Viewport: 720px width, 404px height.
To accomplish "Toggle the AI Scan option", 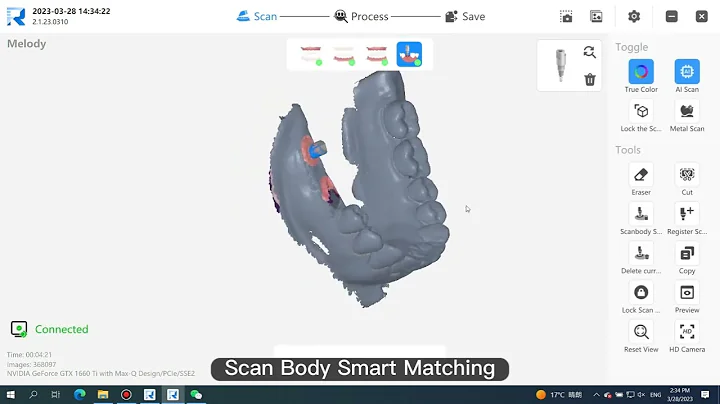I will 687,72.
